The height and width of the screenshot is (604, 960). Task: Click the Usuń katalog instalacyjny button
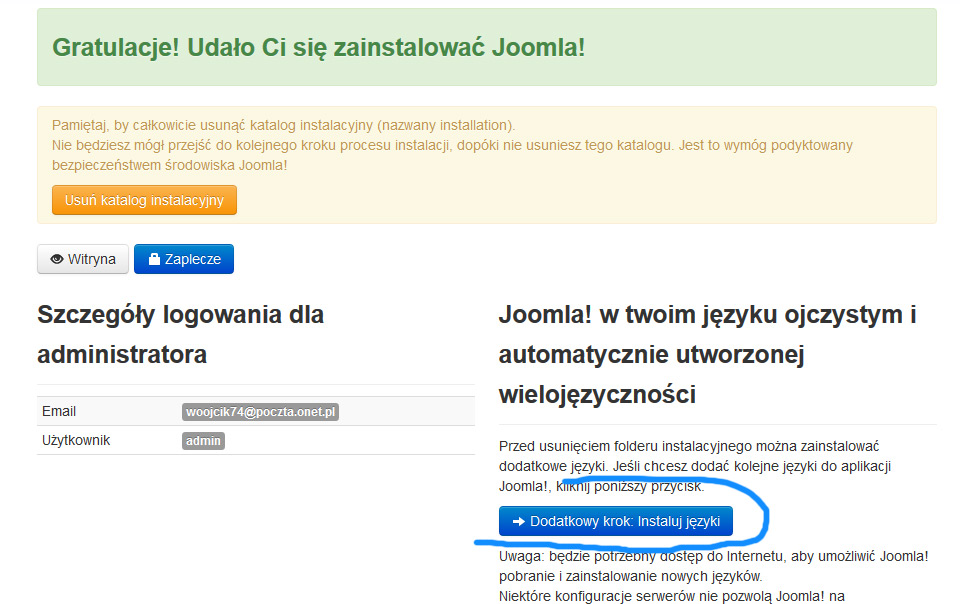tap(144, 200)
